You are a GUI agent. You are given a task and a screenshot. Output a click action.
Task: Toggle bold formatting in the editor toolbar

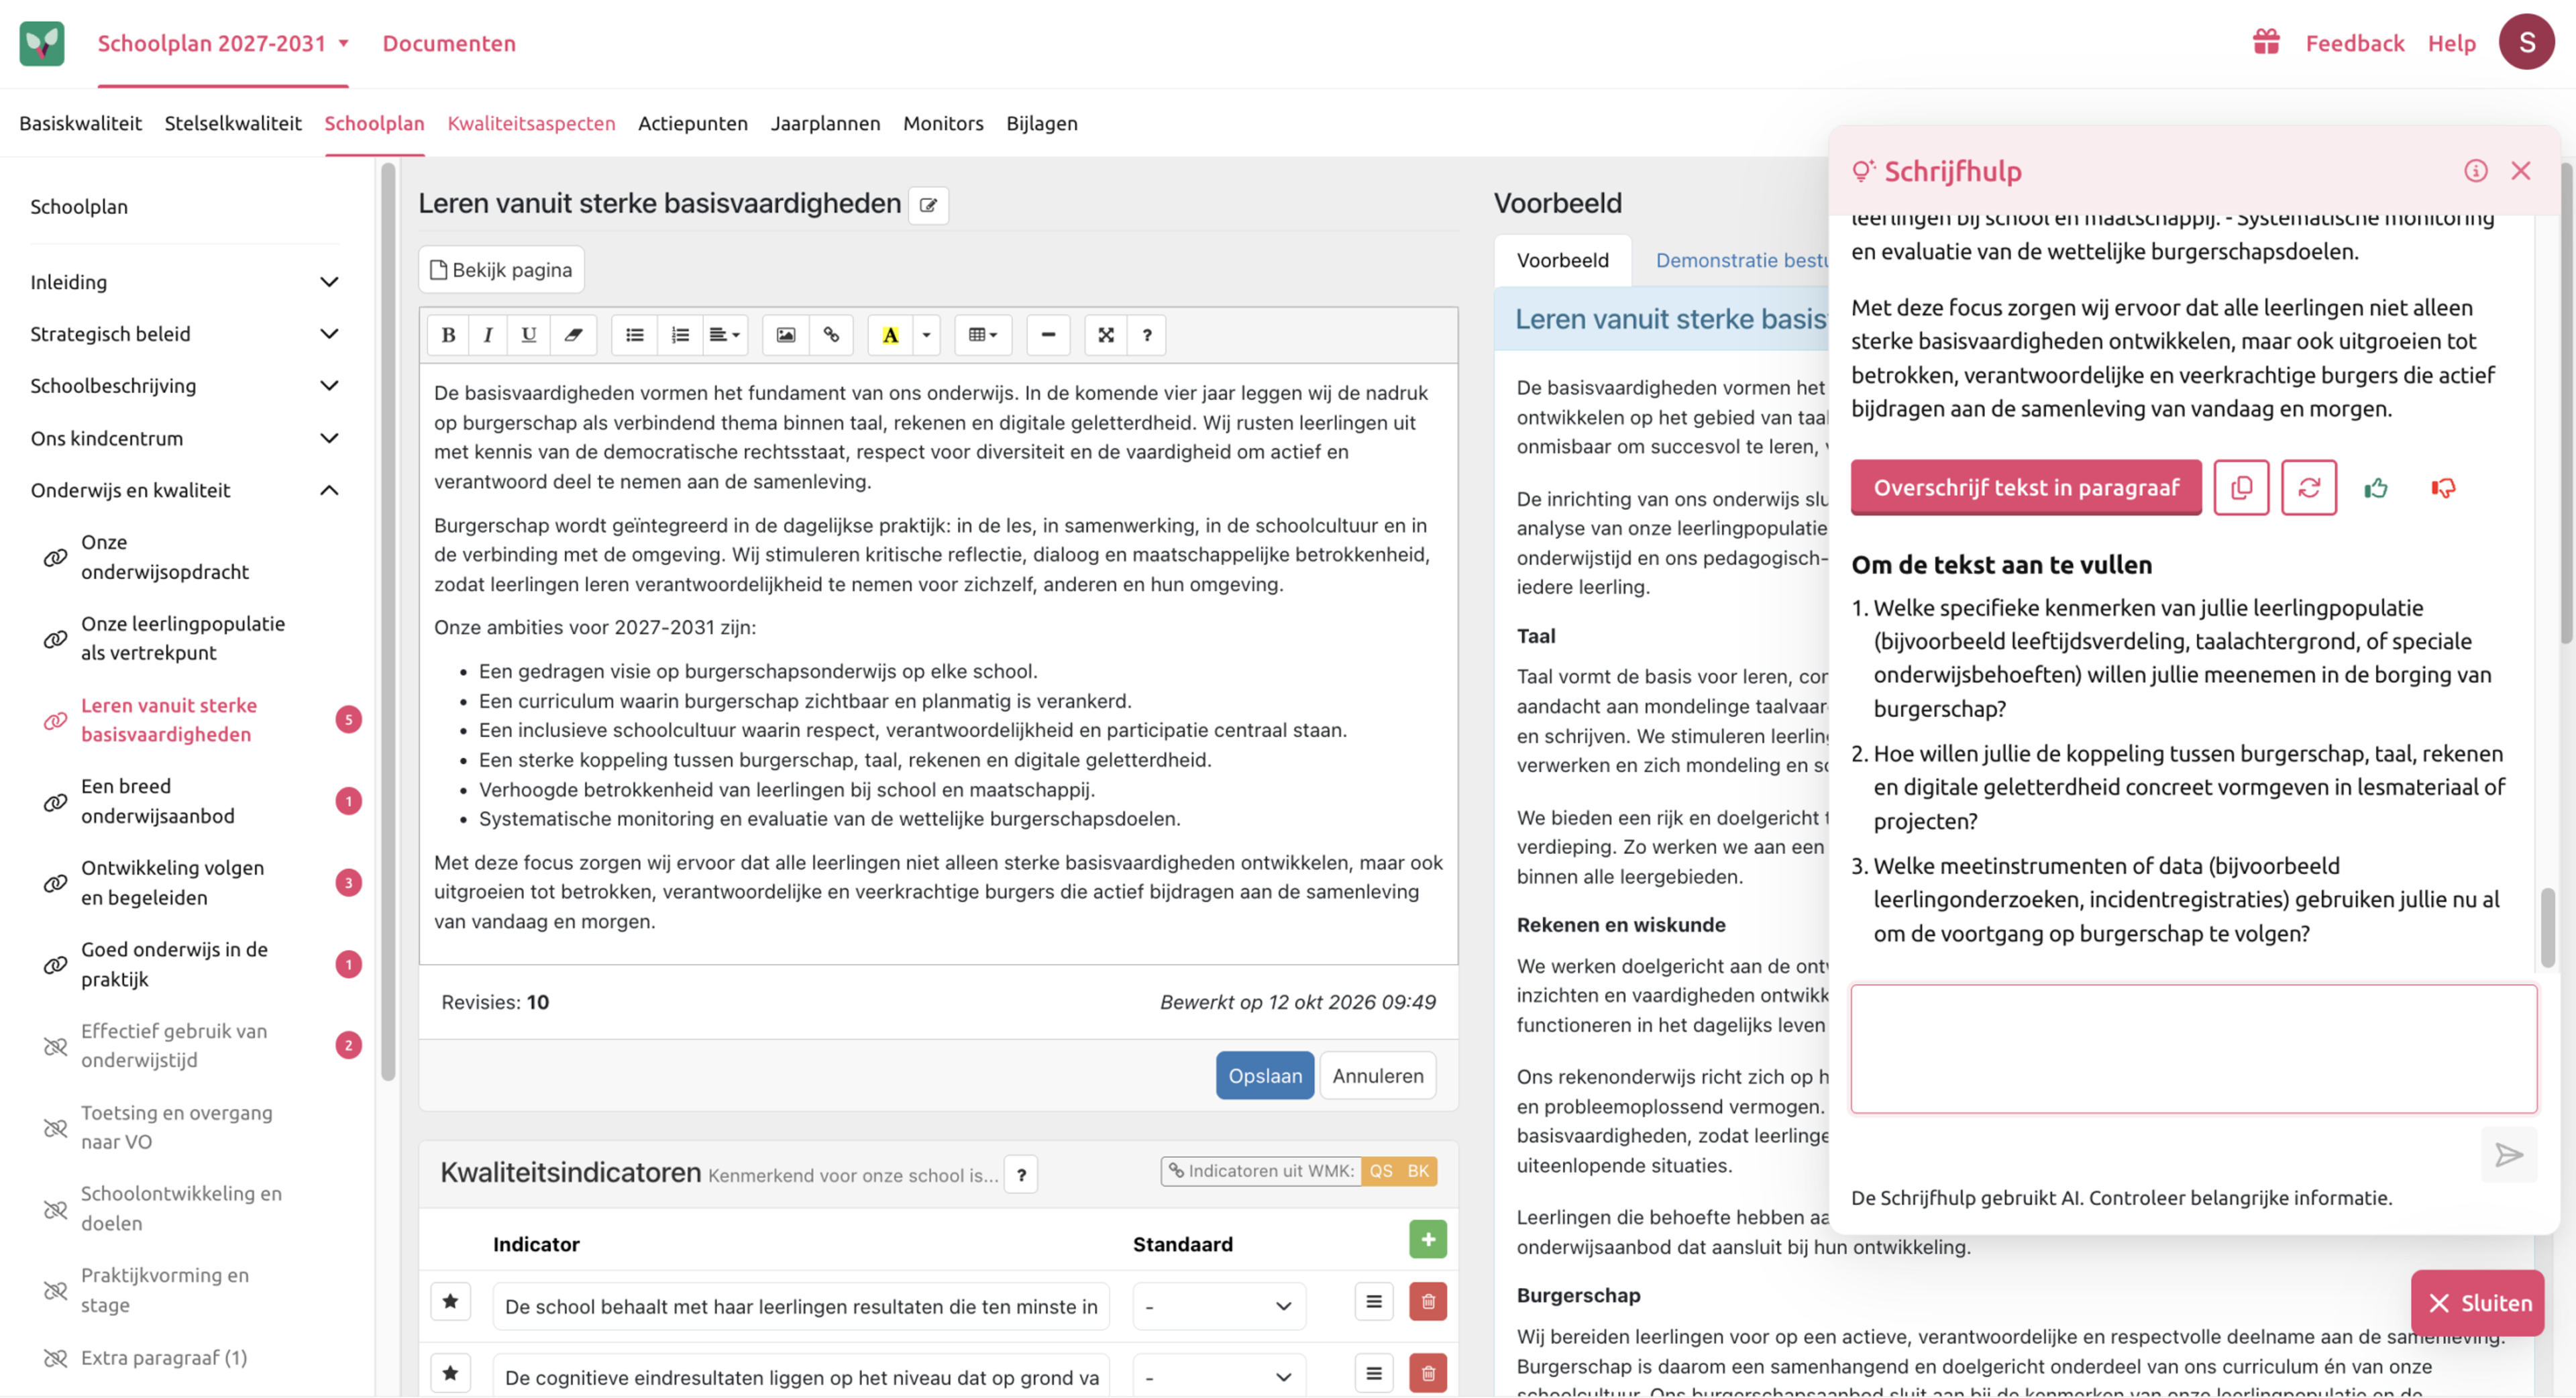coord(448,335)
